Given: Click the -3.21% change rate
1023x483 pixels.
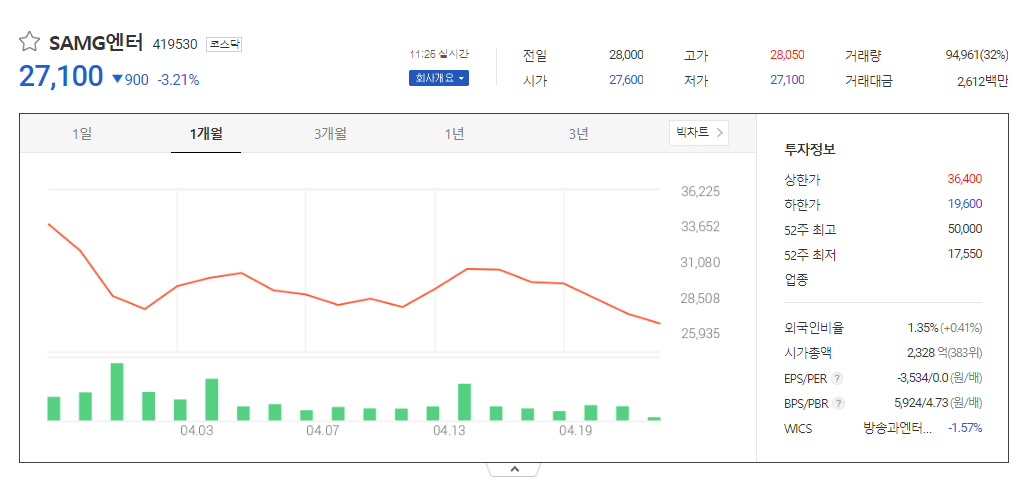Looking at the screenshot, I should point(179,80).
